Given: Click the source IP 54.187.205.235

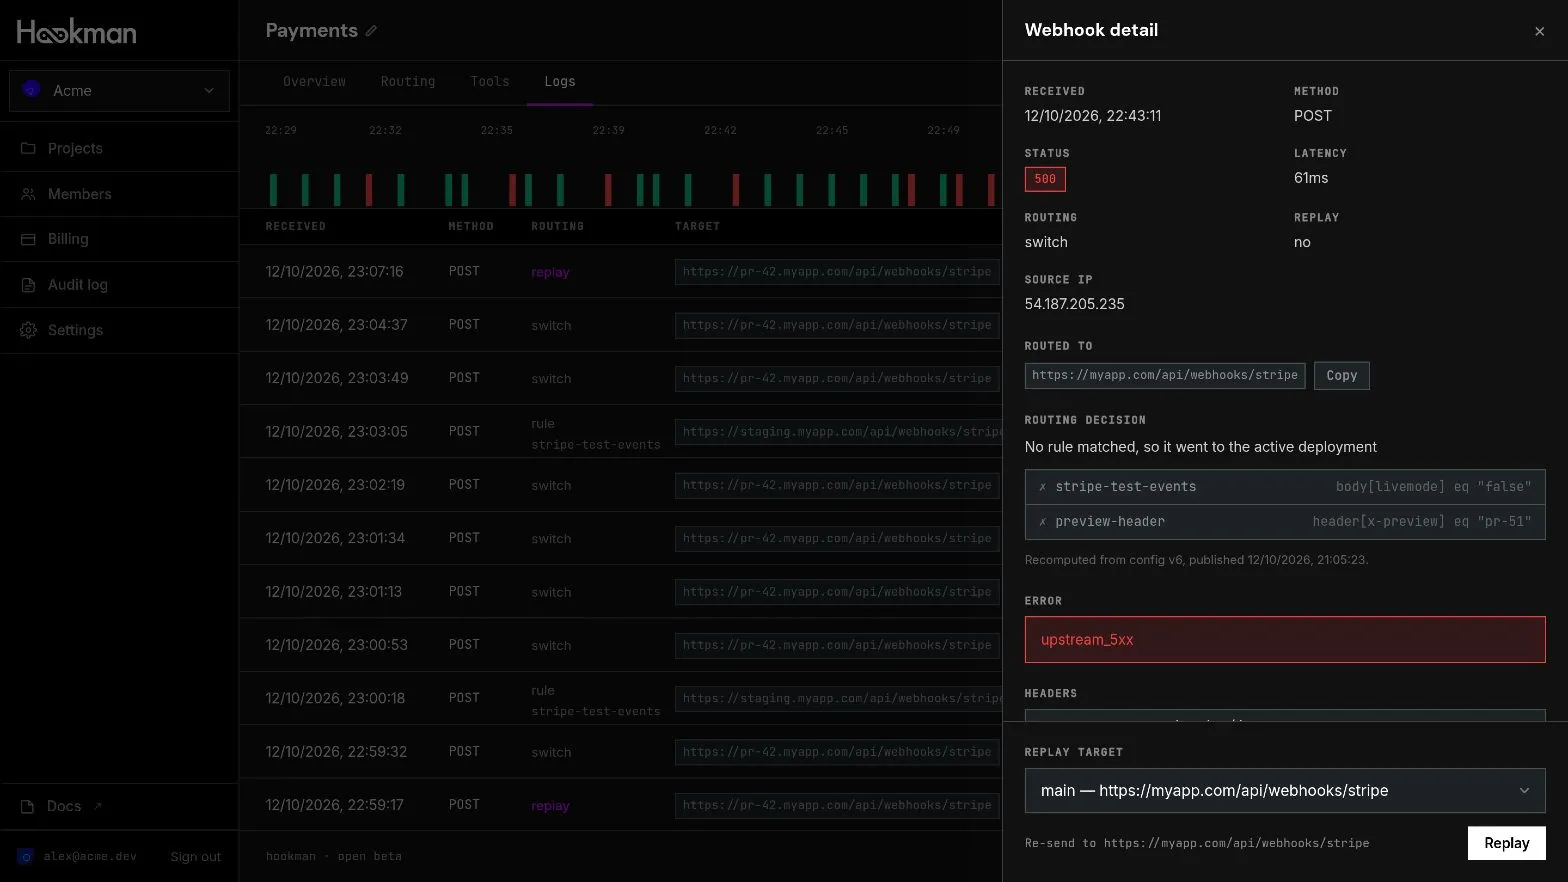Looking at the screenshot, I should tap(1074, 304).
